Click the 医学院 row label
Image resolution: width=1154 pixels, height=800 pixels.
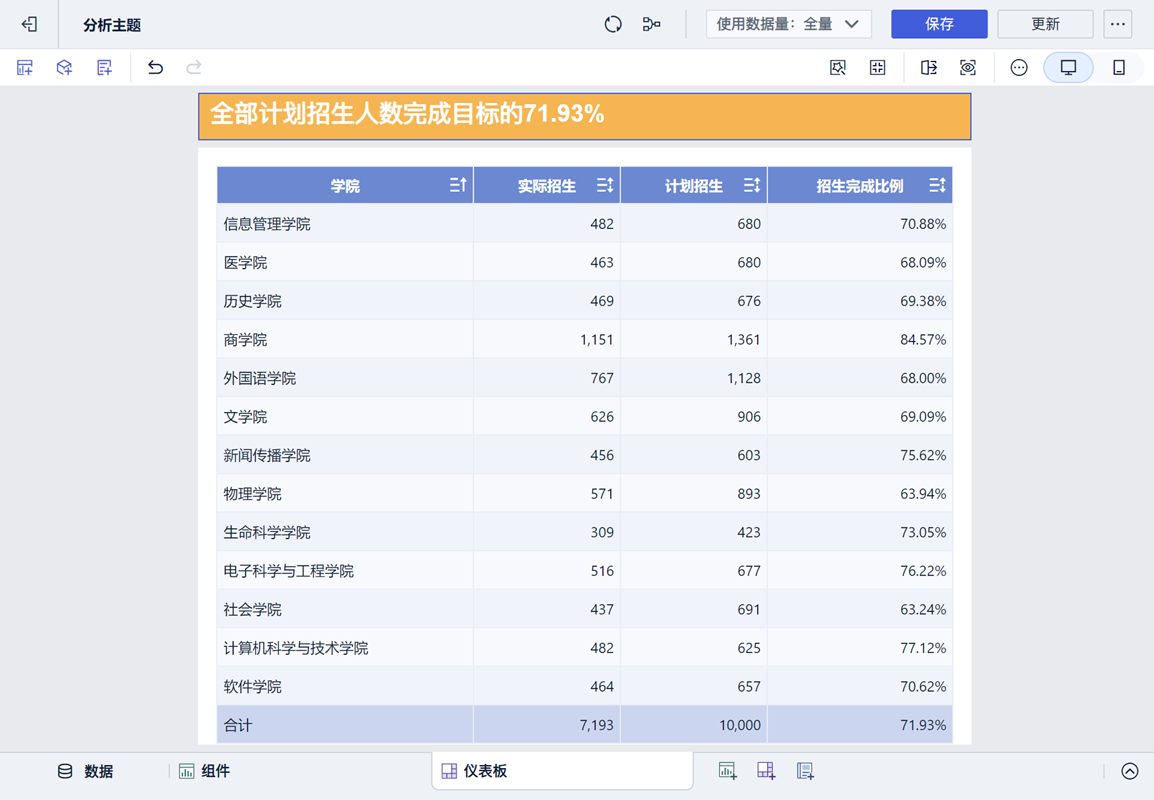click(245, 263)
